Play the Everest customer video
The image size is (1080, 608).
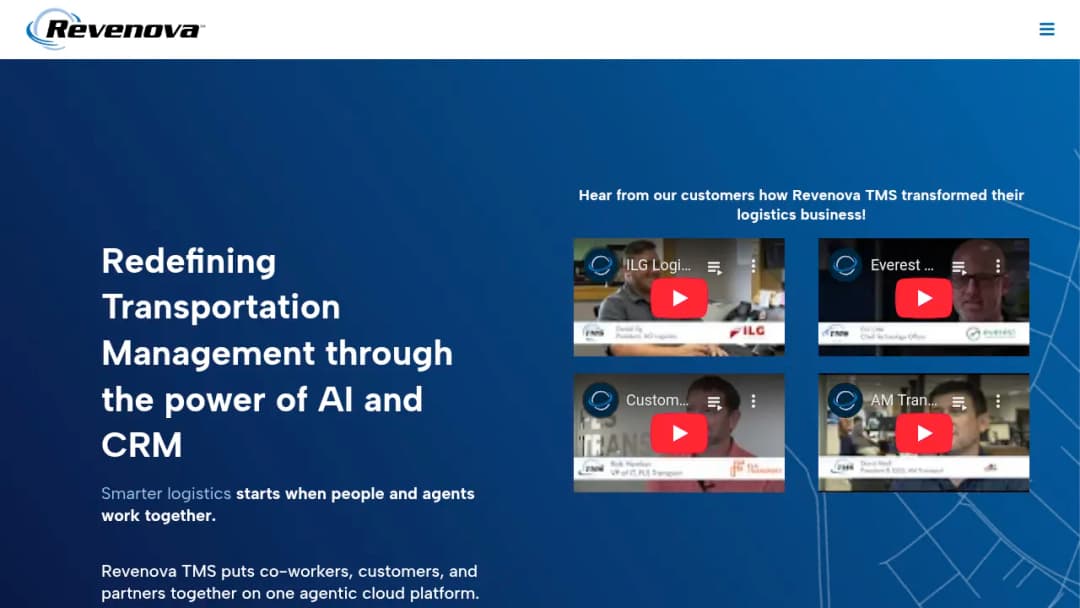924,298
